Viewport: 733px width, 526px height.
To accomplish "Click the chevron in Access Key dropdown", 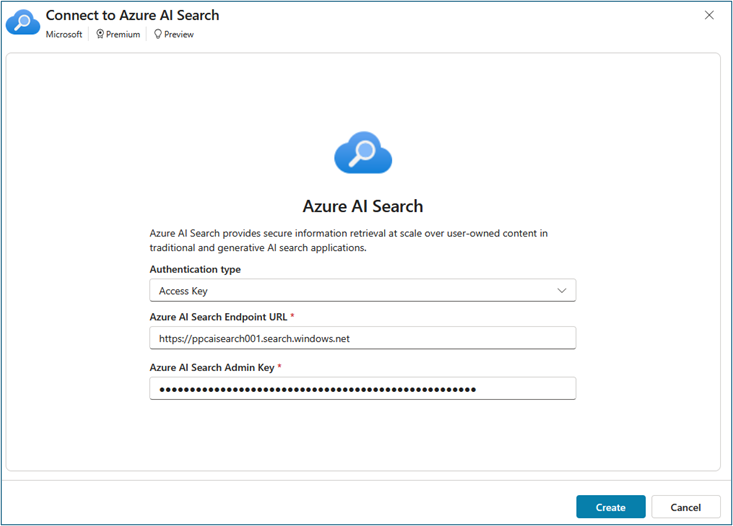I will pyautogui.click(x=562, y=290).
